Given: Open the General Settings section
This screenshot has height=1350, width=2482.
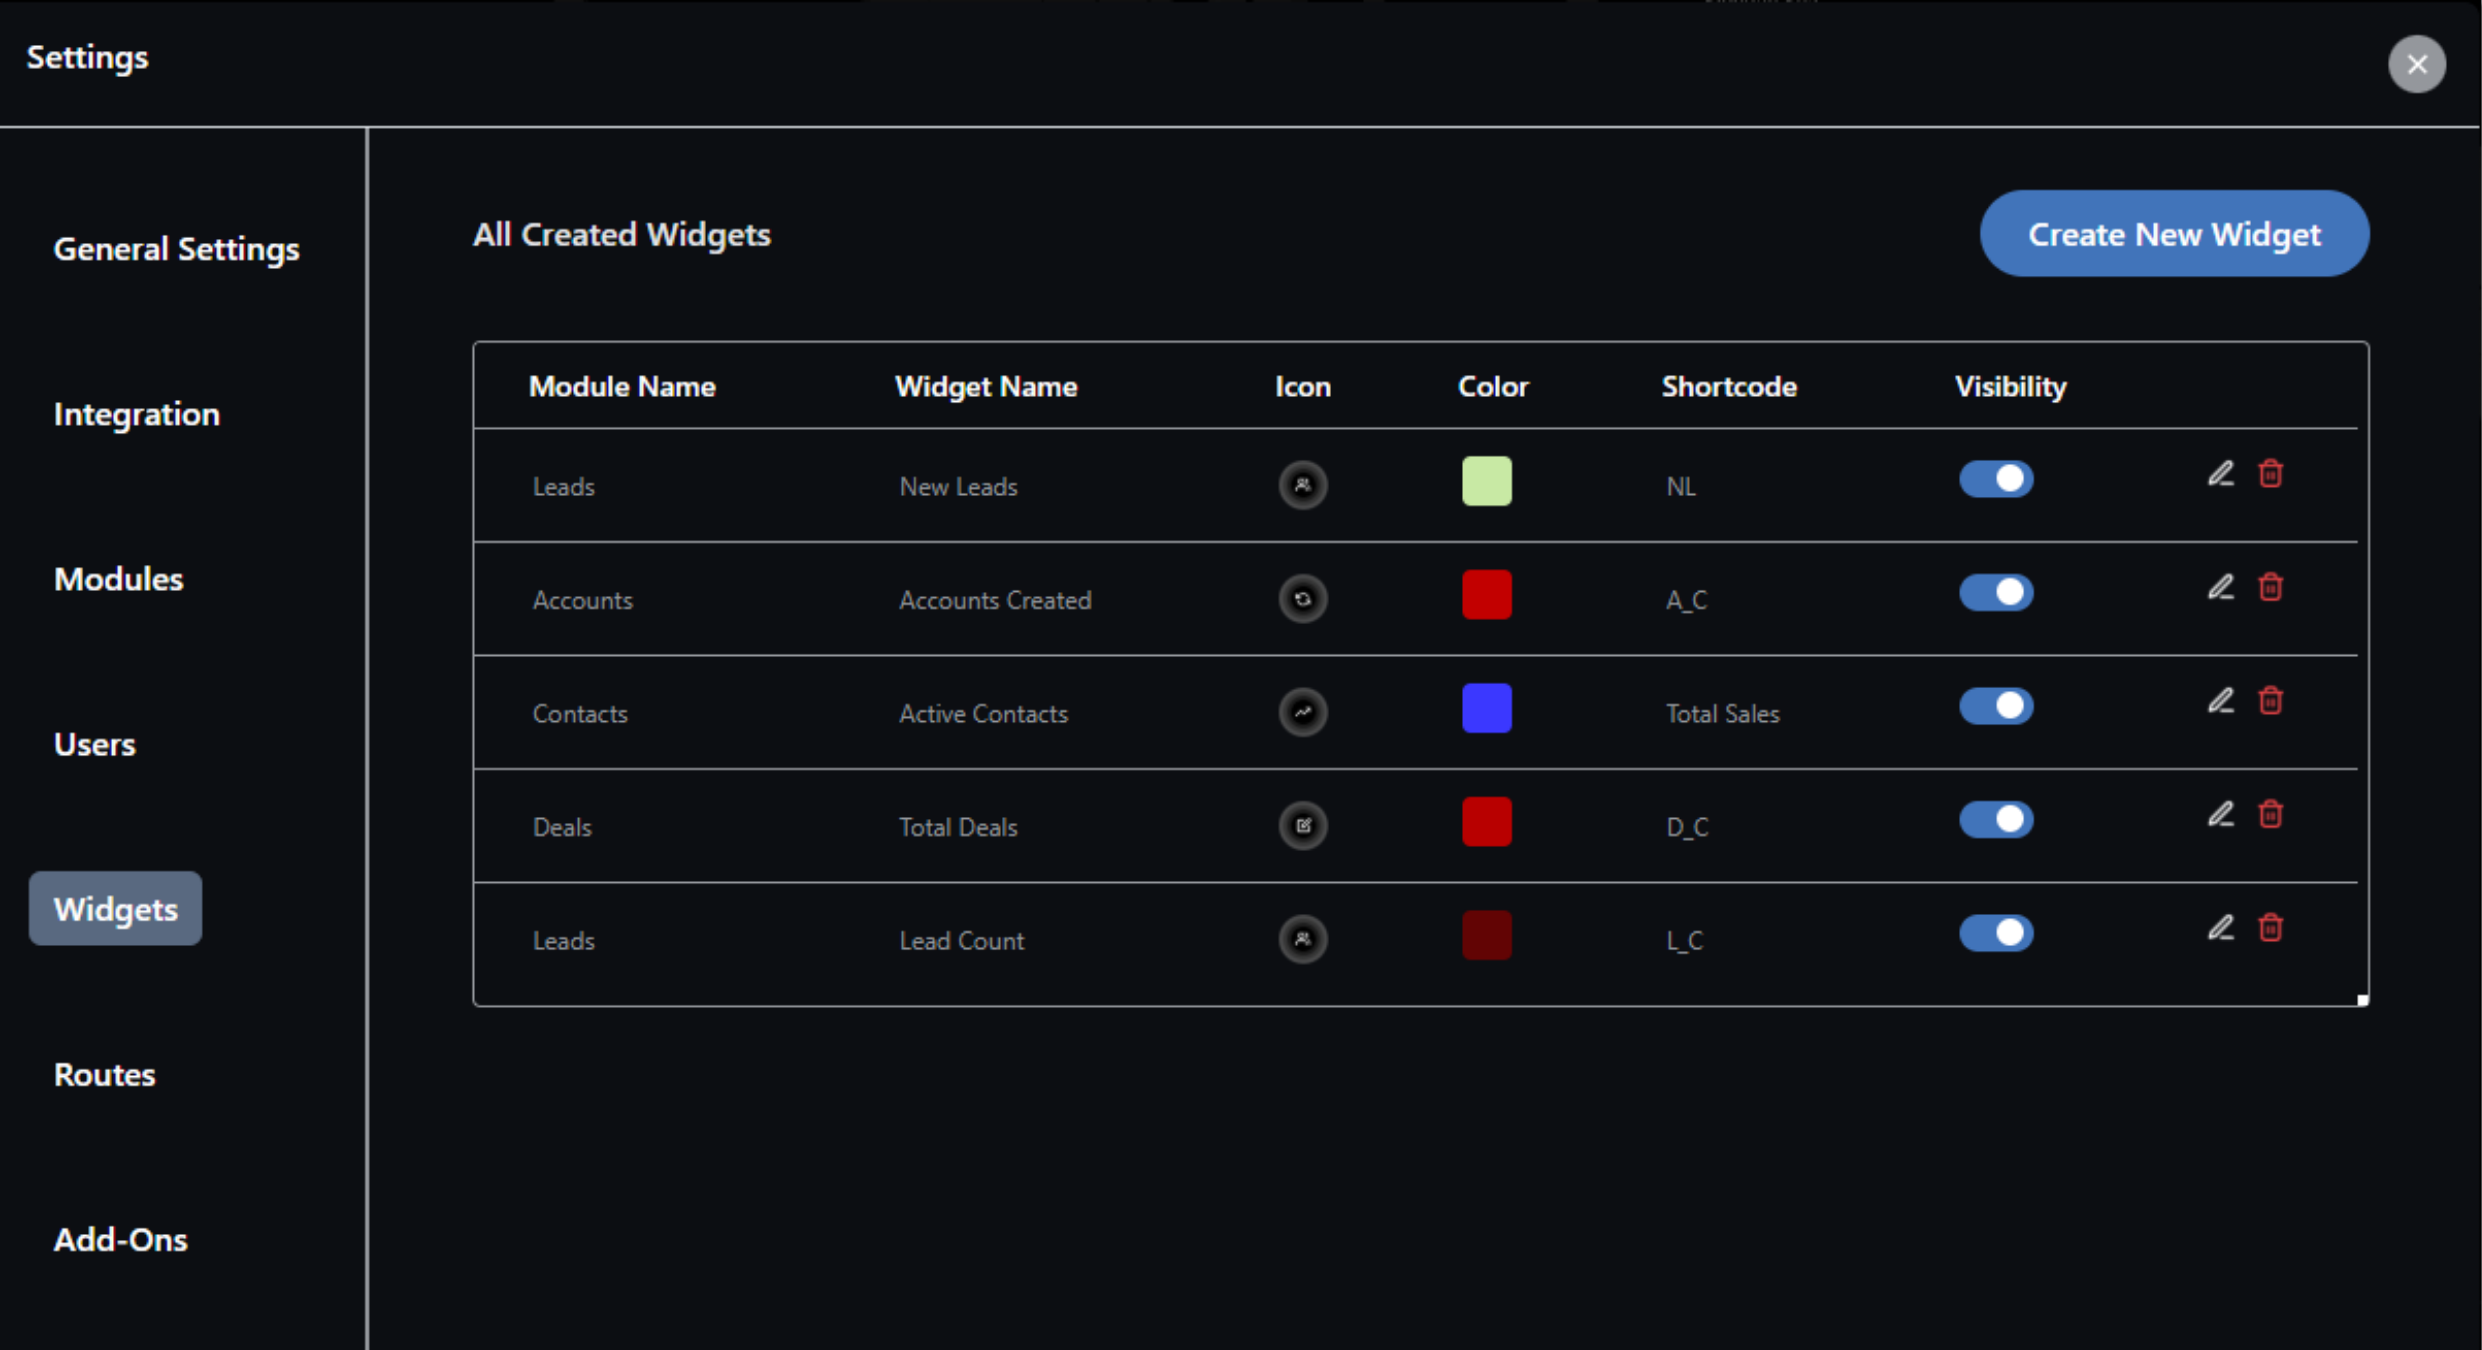Looking at the screenshot, I should pyautogui.click(x=176, y=249).
